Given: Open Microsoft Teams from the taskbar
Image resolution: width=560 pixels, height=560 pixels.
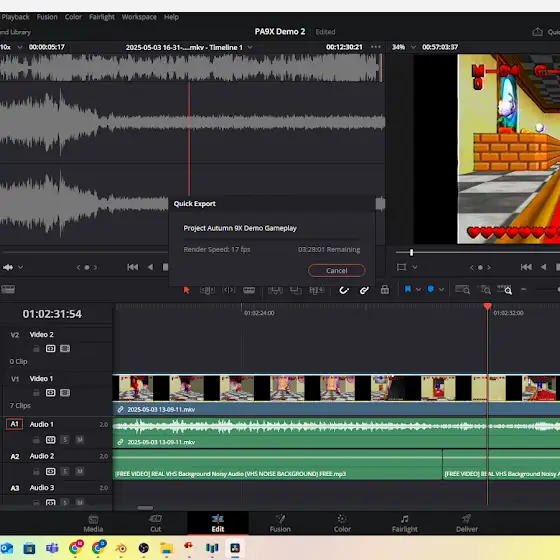Looking at the screenshot, I should click(52, 548).
